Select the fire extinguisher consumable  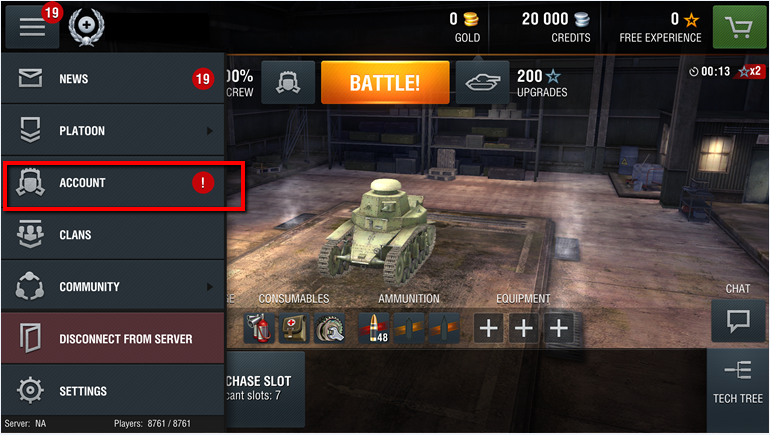tap(259, 328)
